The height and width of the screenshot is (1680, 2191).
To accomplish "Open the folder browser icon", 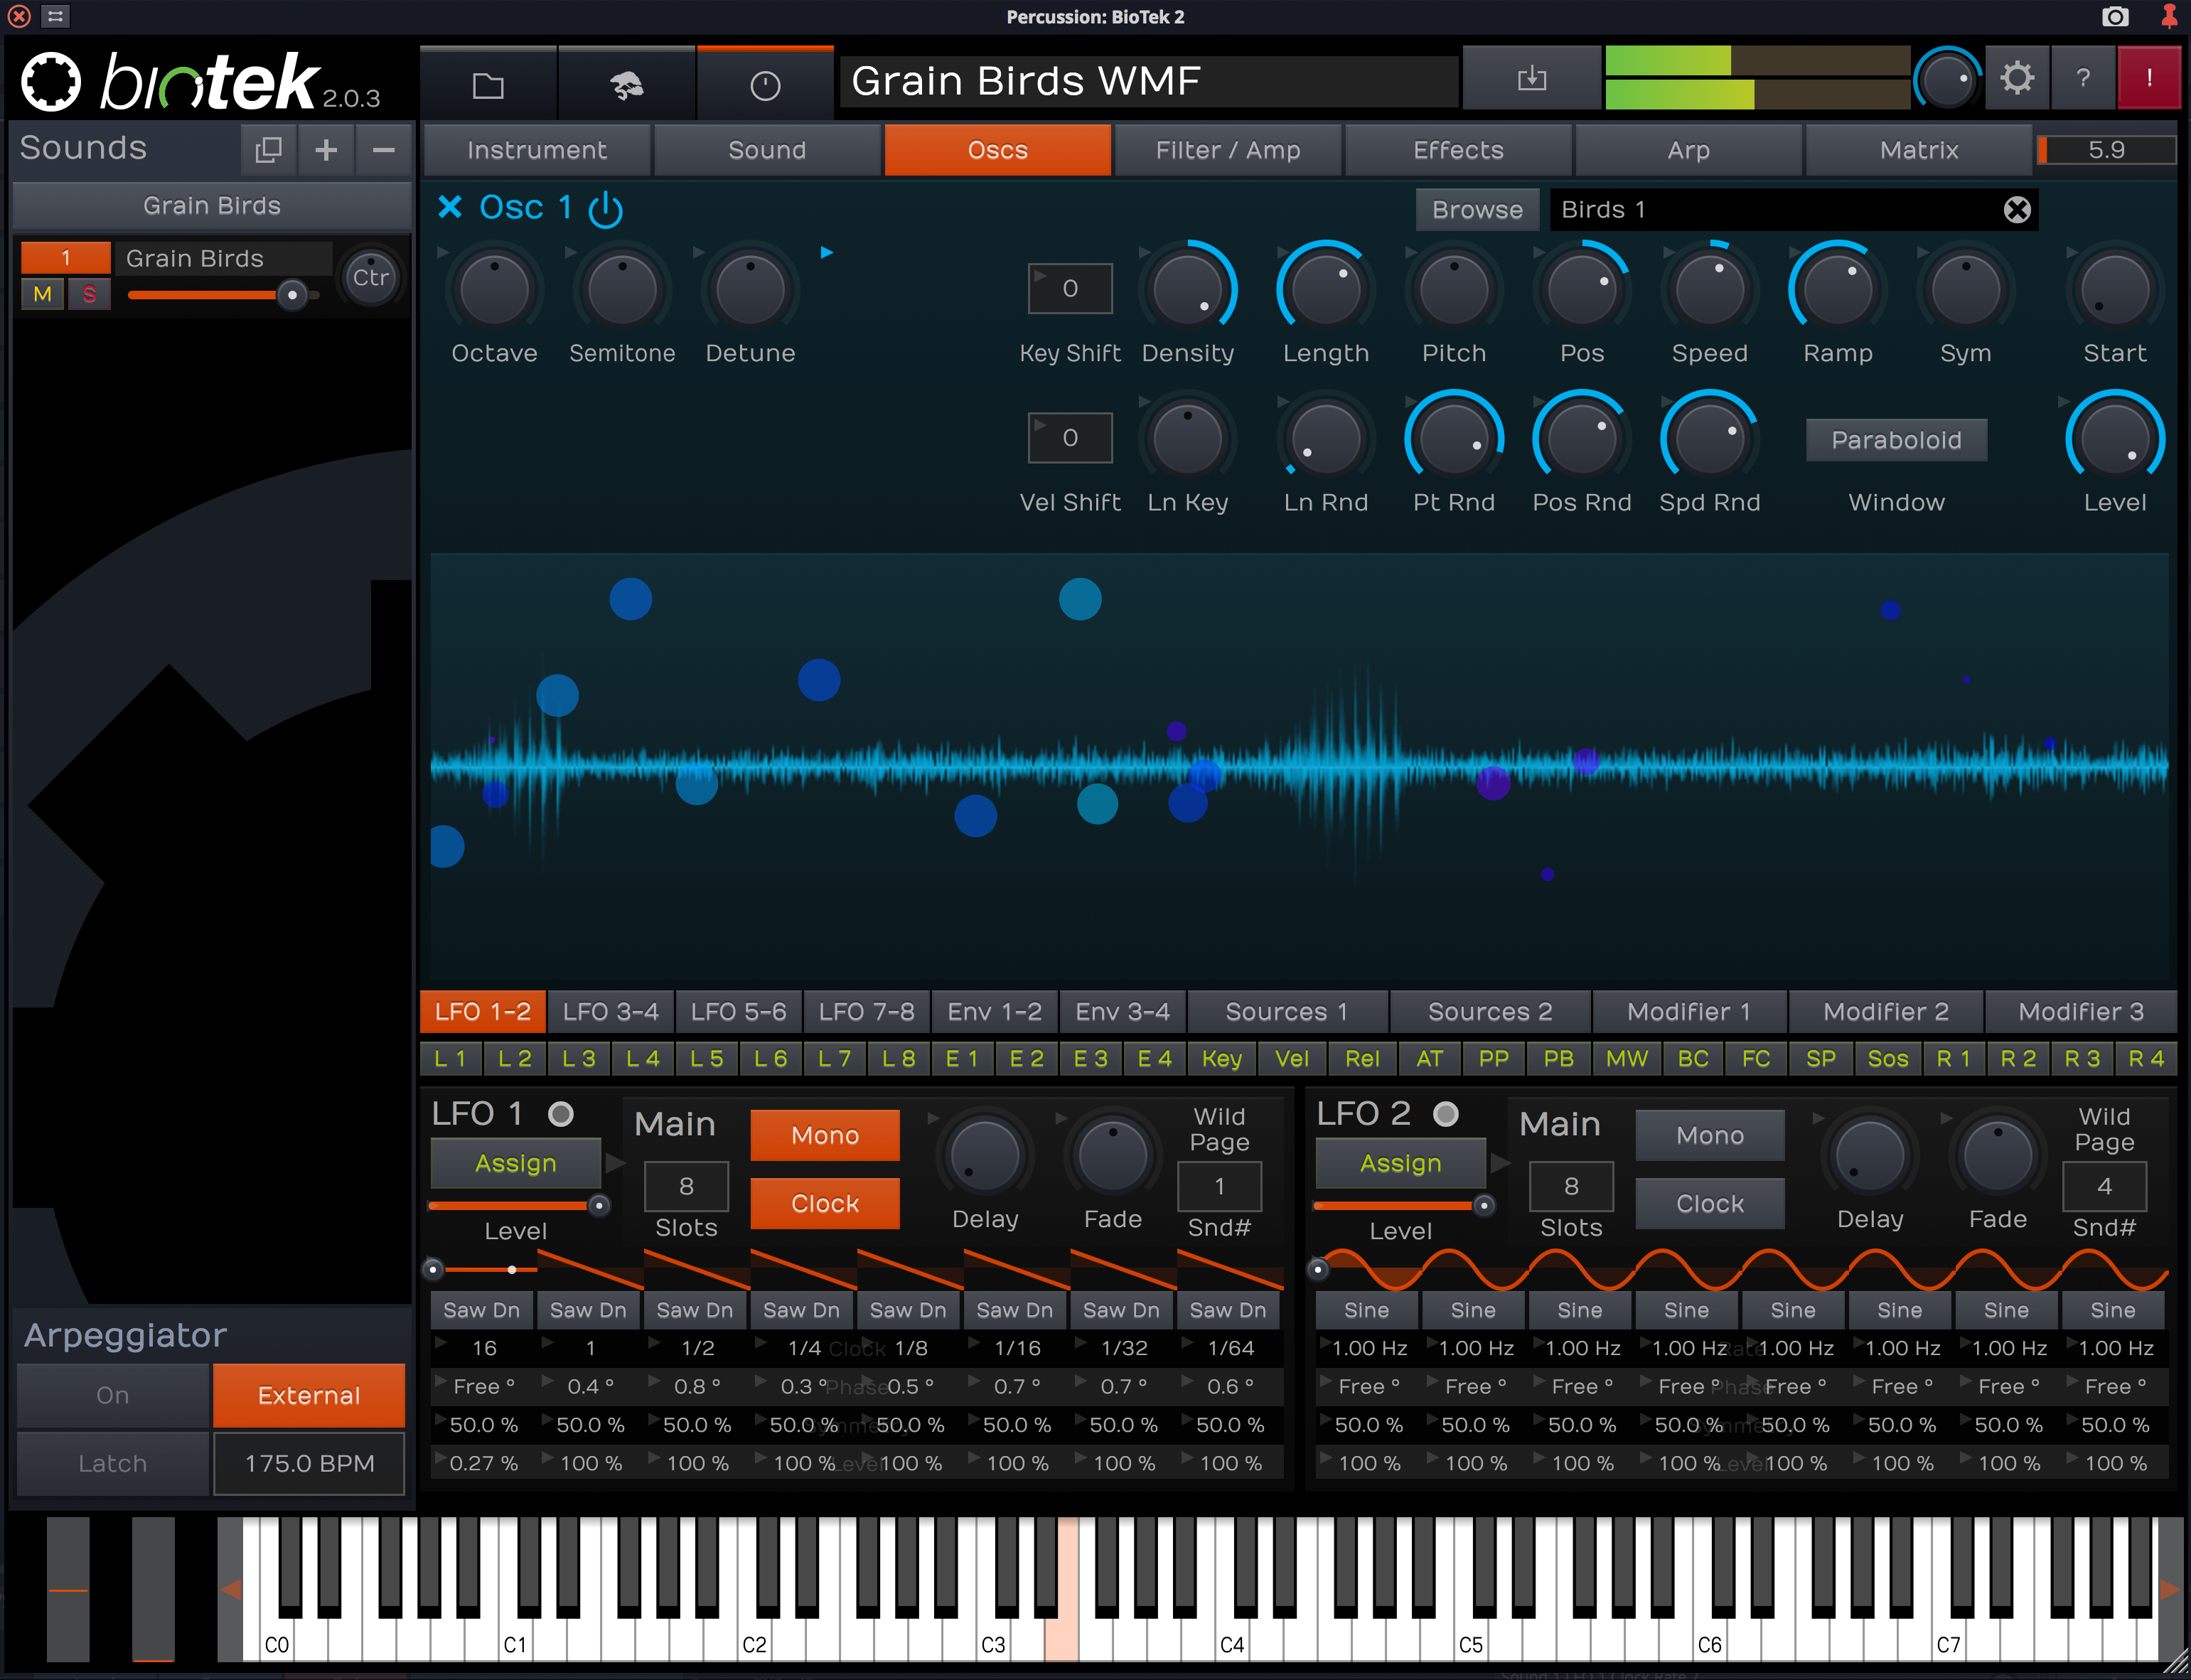I will 488,85.
